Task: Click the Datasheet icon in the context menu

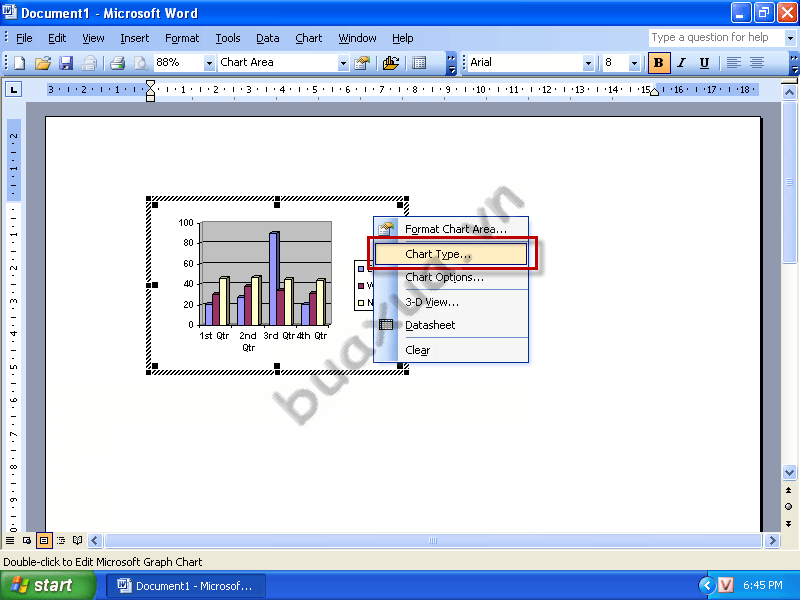Action: point(386,324)
